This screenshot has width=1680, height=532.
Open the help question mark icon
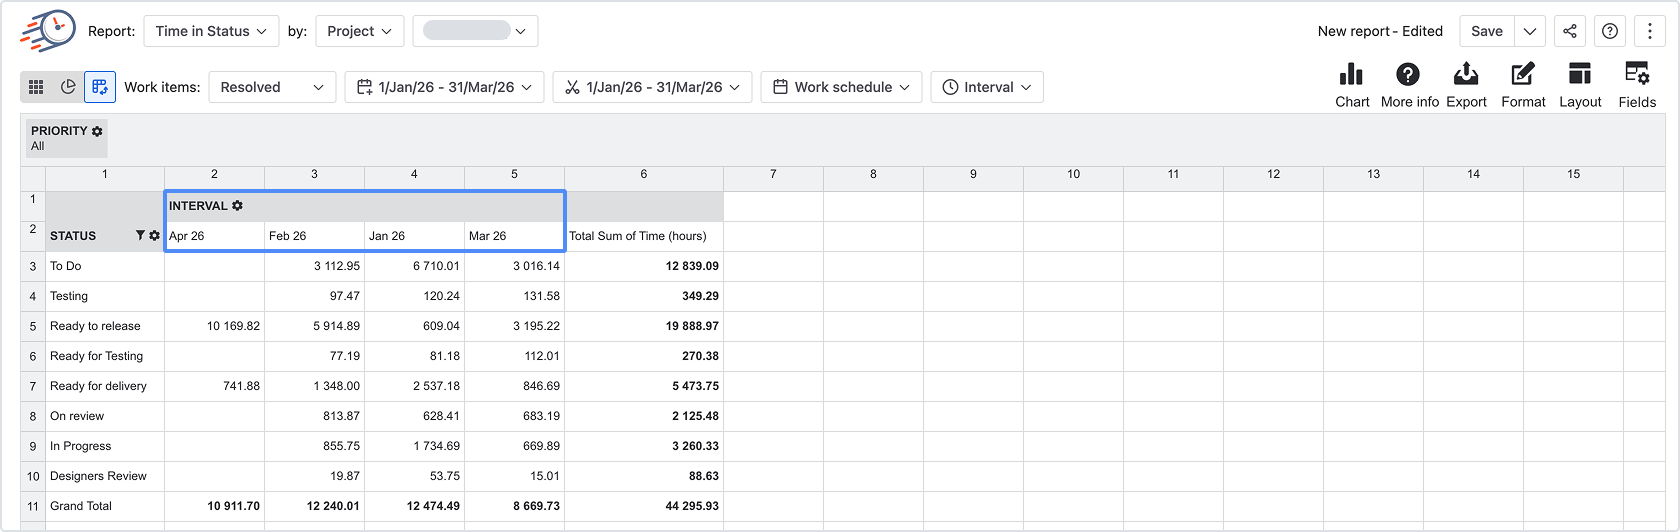1610,31
